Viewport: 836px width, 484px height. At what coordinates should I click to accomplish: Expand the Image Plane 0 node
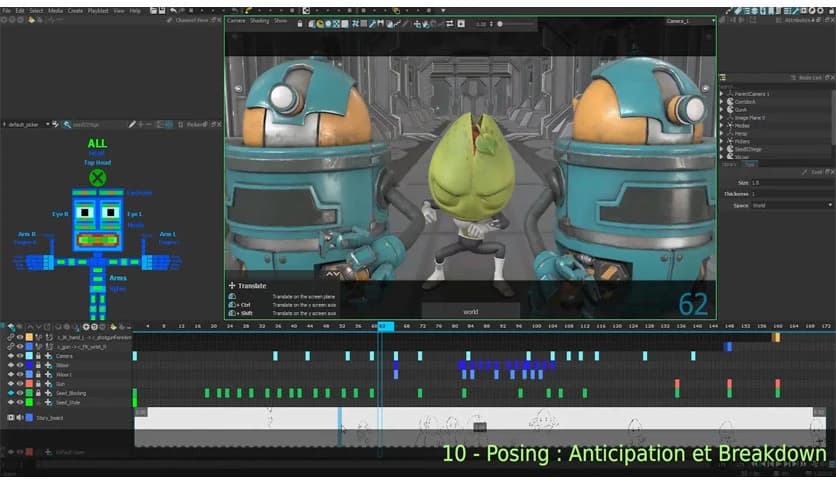(x=721, y=118)
